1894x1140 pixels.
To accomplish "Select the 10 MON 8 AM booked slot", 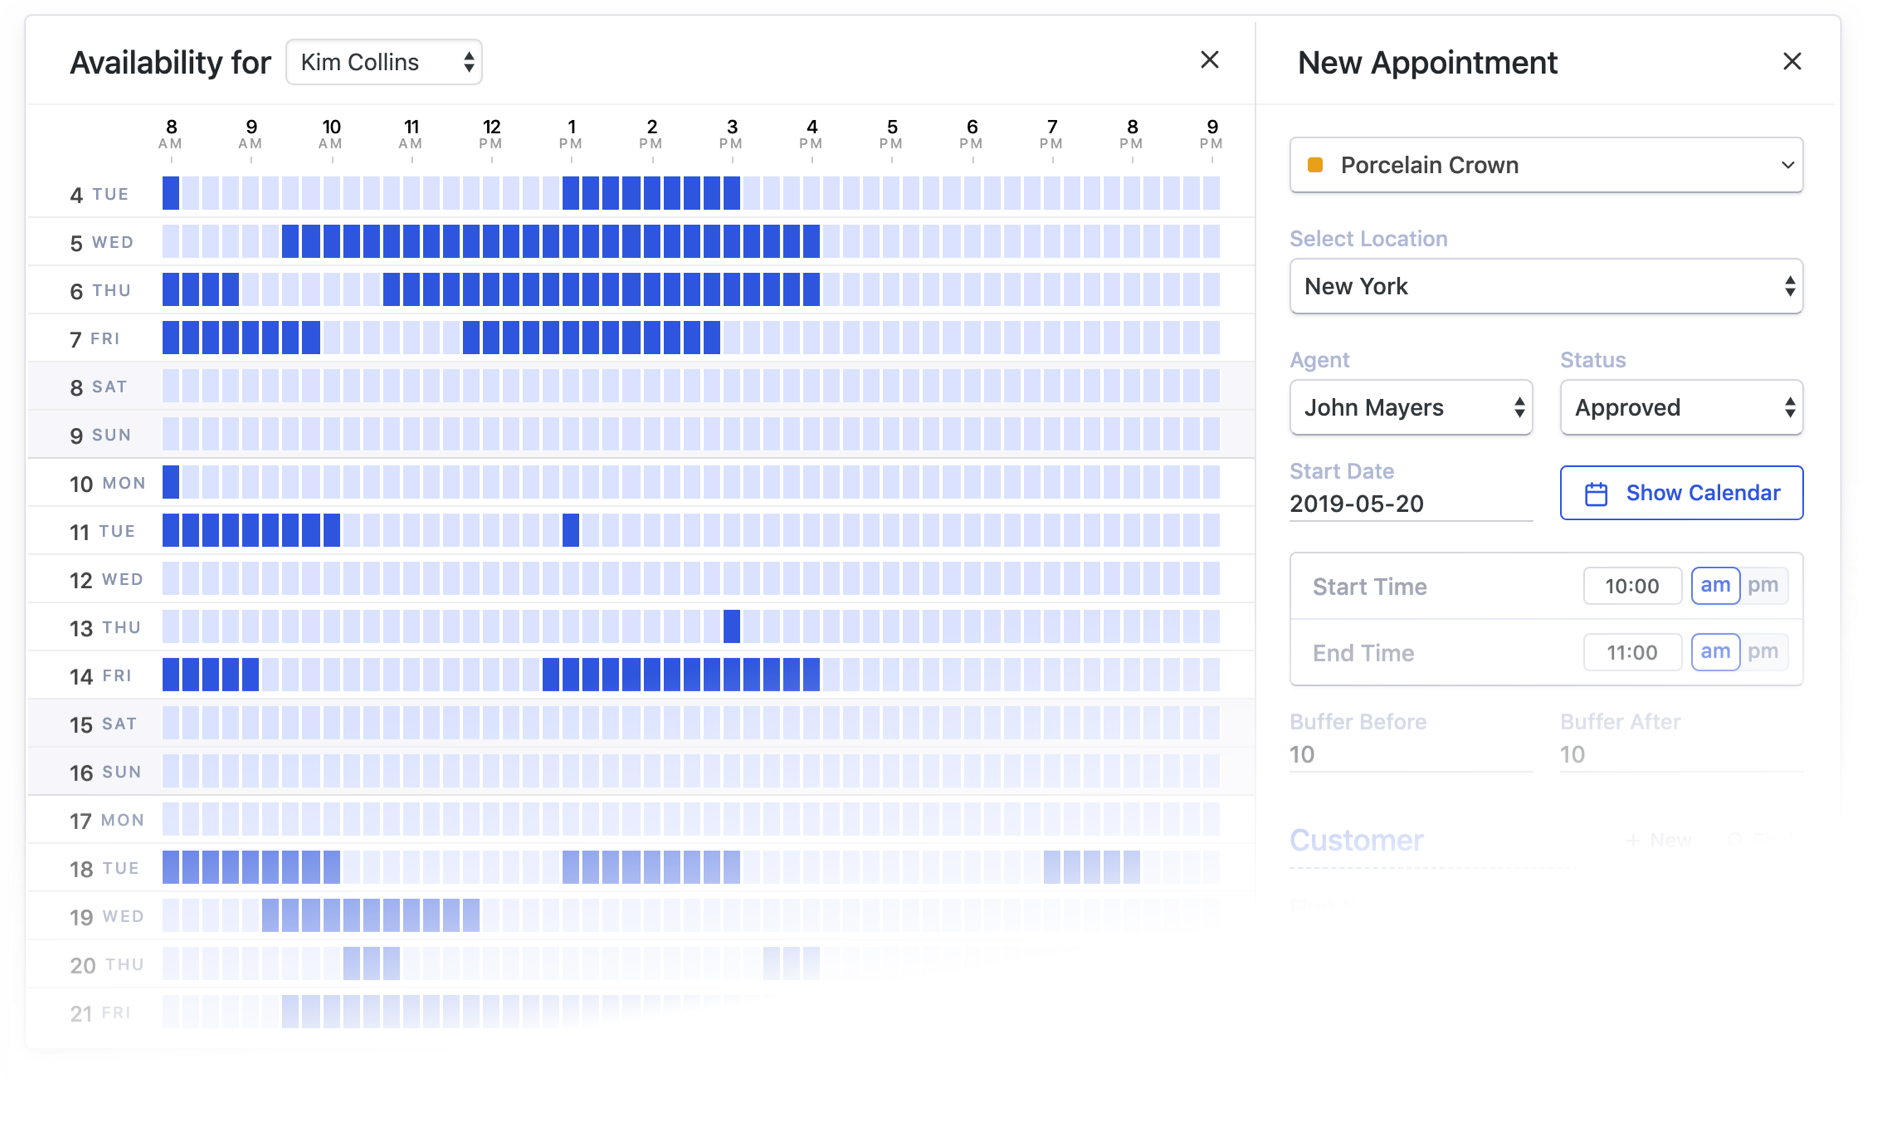I will point(171,482).
